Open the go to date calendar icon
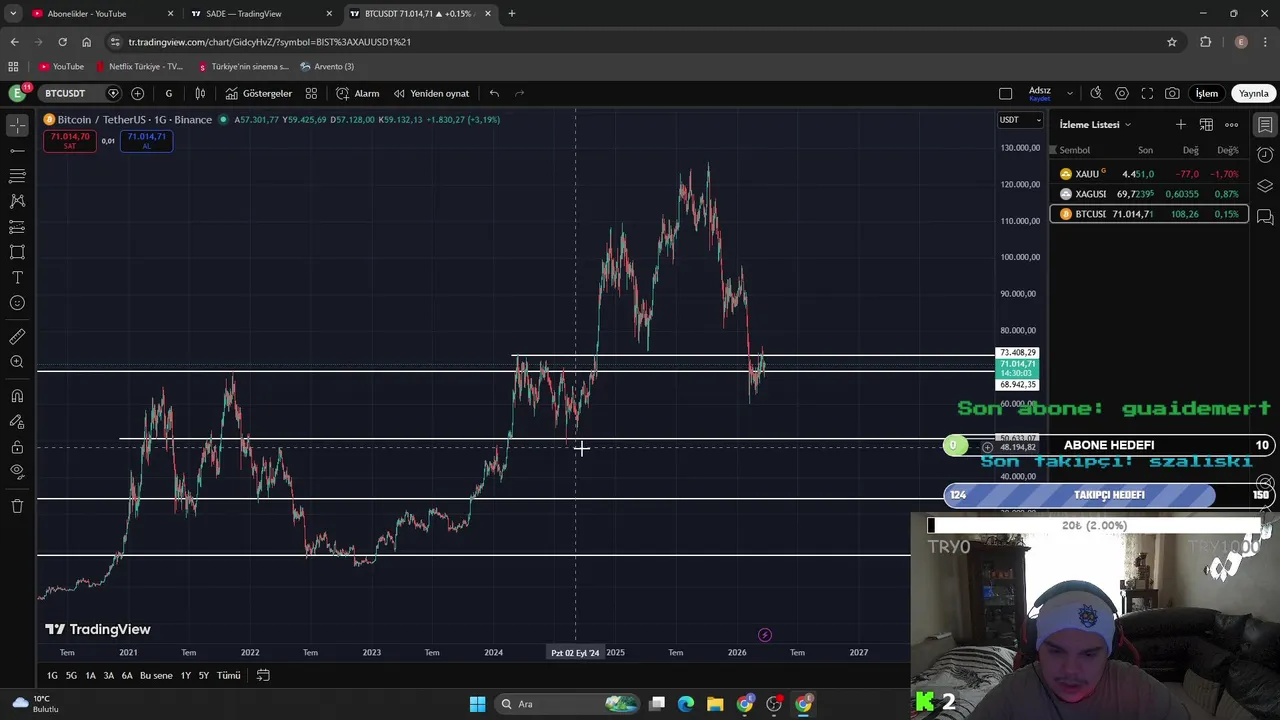 (263, 675)
